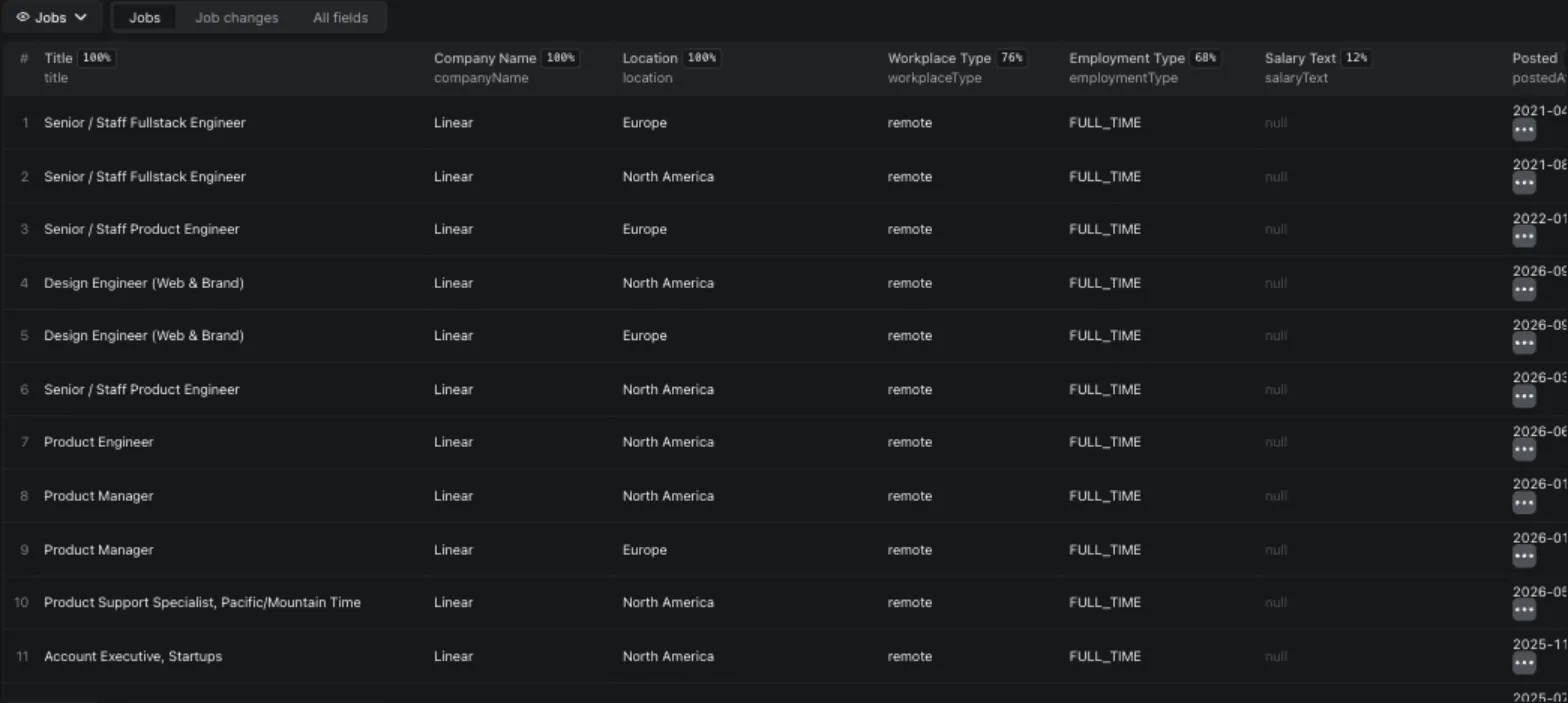The width and height of the screenshot is (1568, 703).
Task: Click the 68% badge beside Employment Type
Action: 1206,58
